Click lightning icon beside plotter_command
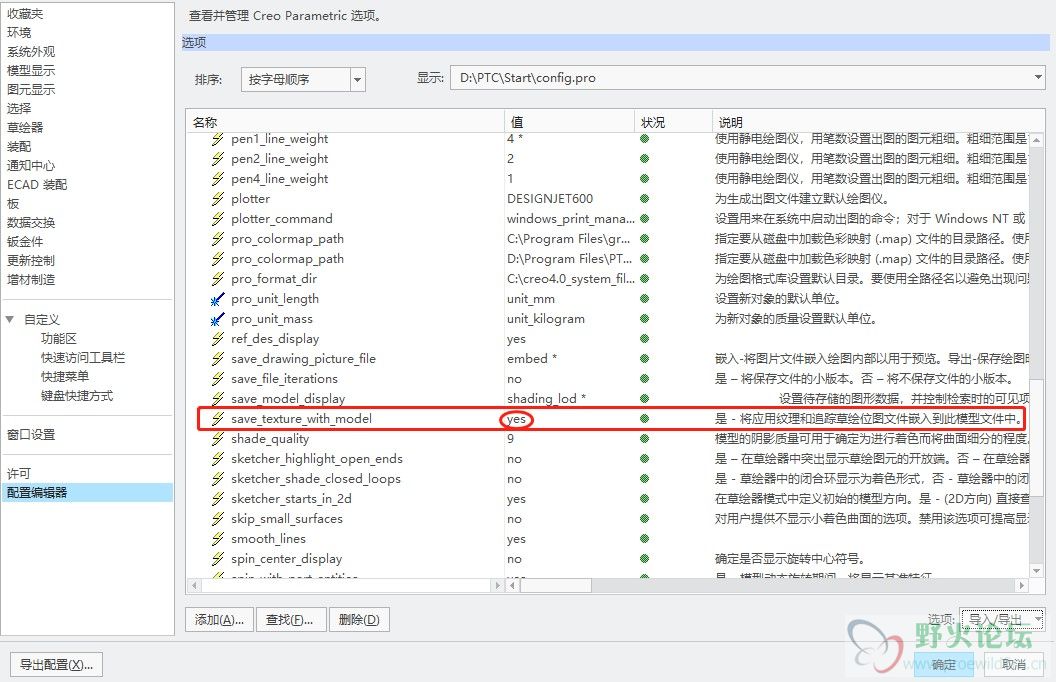The image size is (1056, 682). (218, 219)
